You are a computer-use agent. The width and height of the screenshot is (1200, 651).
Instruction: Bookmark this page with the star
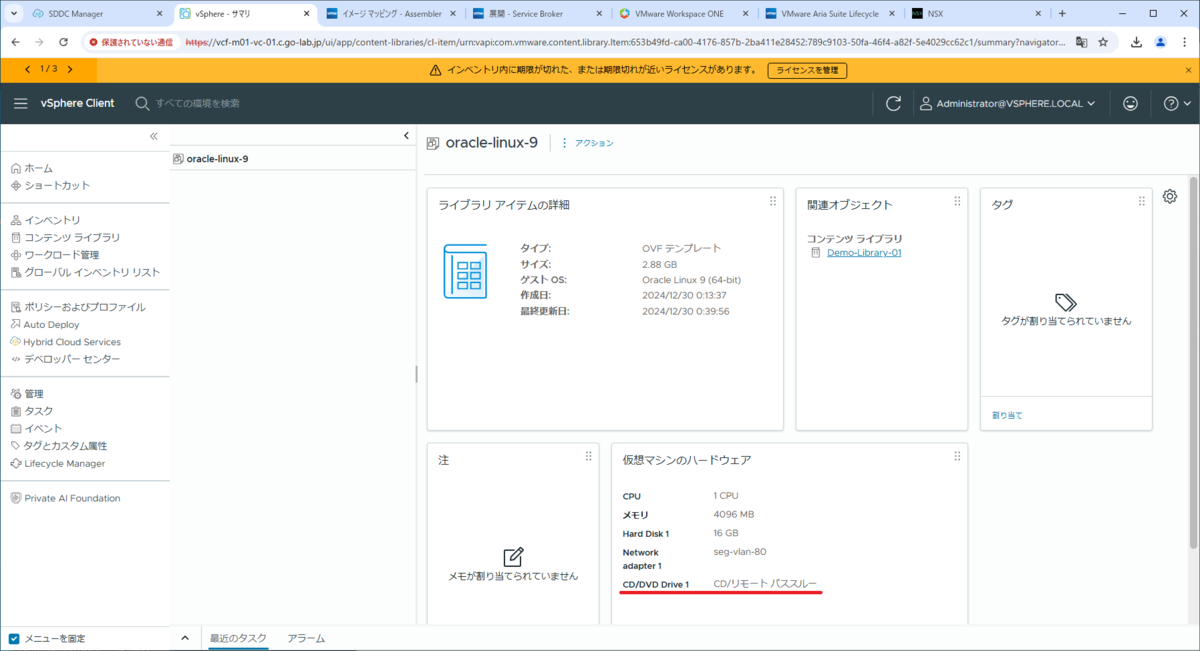pyautogui.click(x=1103, y=42)
